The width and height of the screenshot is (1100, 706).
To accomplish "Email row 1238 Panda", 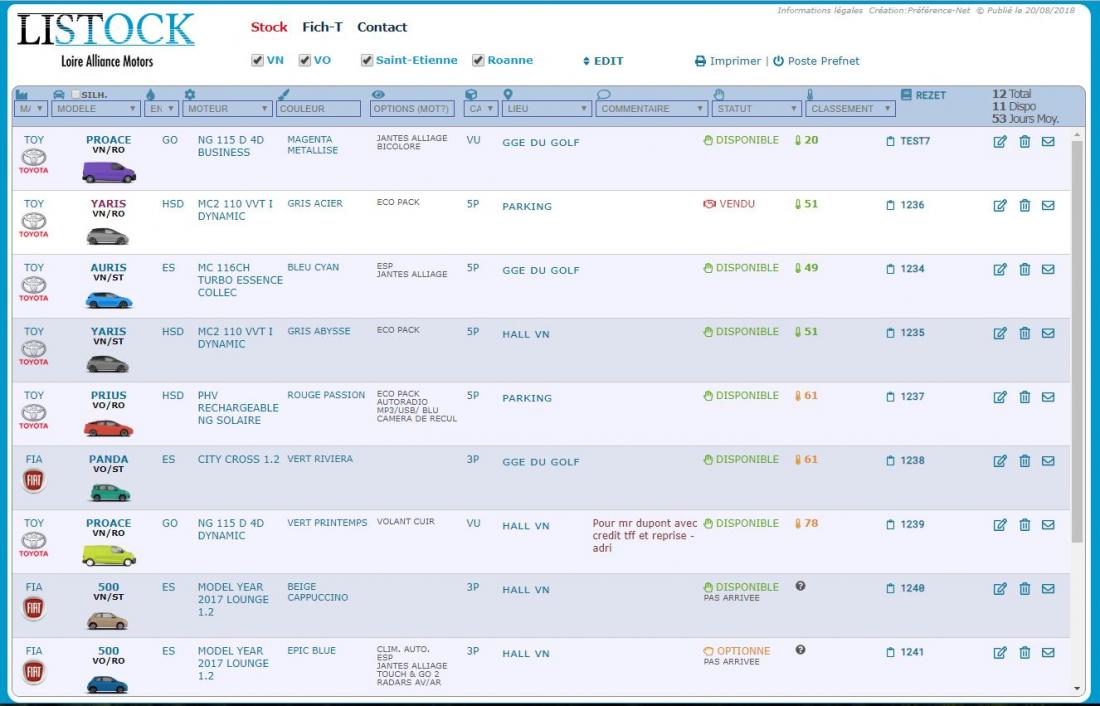I will point(1047,461).
